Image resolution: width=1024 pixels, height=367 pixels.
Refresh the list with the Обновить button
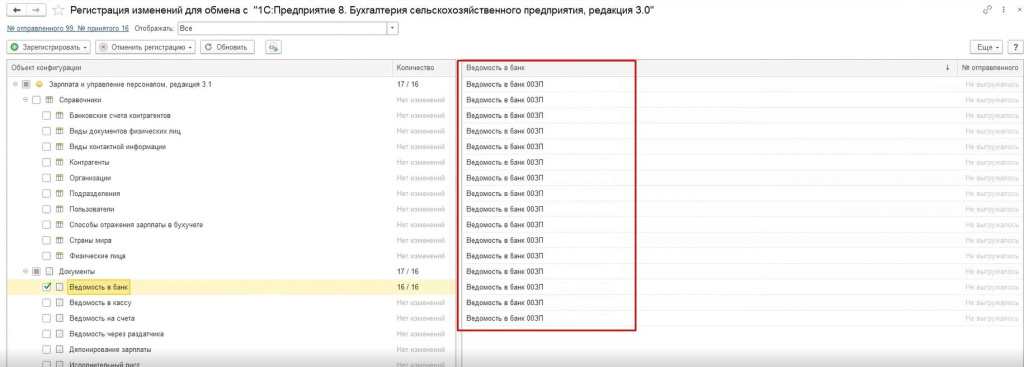pyautogui.click(x=227, y=47)
